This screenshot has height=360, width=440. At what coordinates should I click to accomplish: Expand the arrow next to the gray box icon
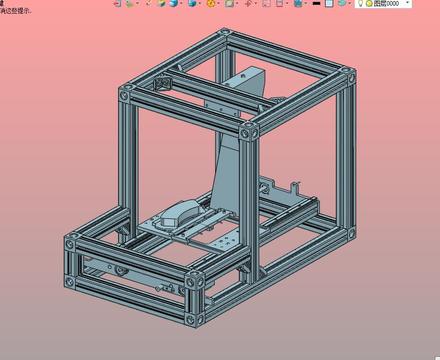click(236, 4)
